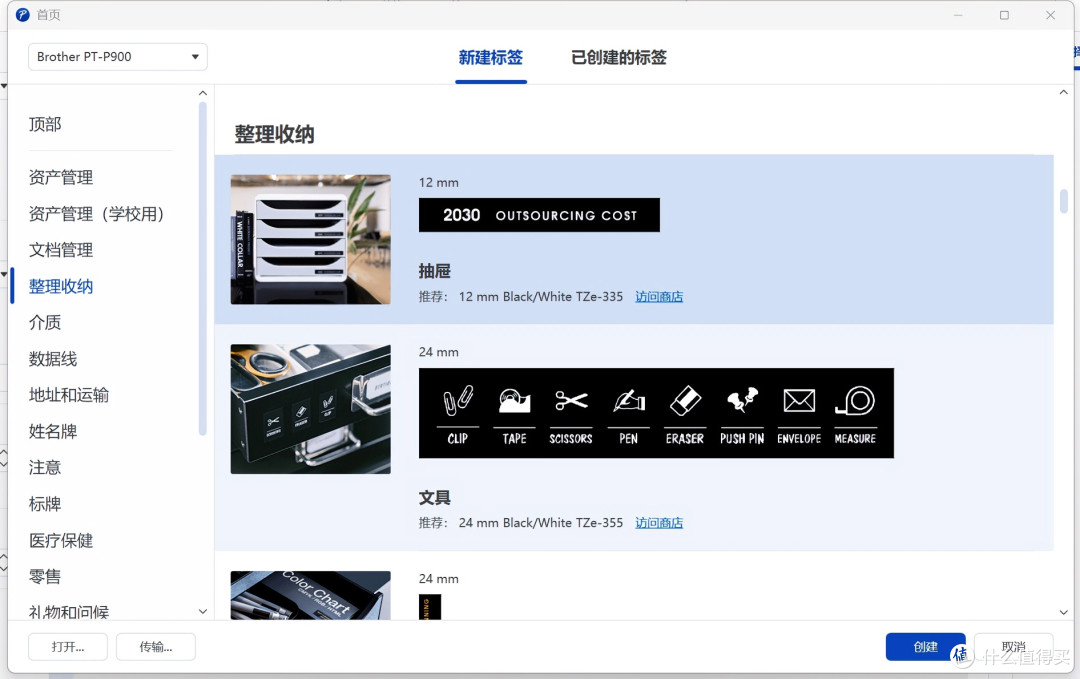The image size is (1080, 679).
Task: Click the 文具 template title
Action: [435, 497]
